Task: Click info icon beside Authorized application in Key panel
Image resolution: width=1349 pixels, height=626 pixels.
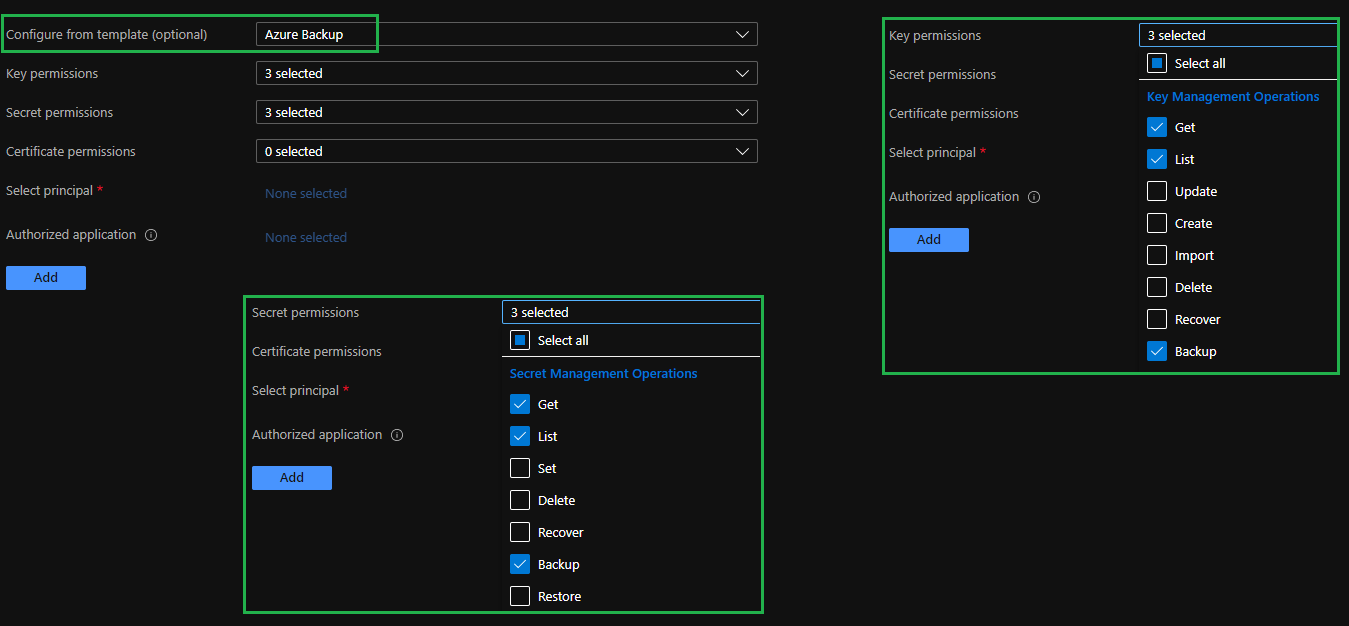Action: point(1034,197)
